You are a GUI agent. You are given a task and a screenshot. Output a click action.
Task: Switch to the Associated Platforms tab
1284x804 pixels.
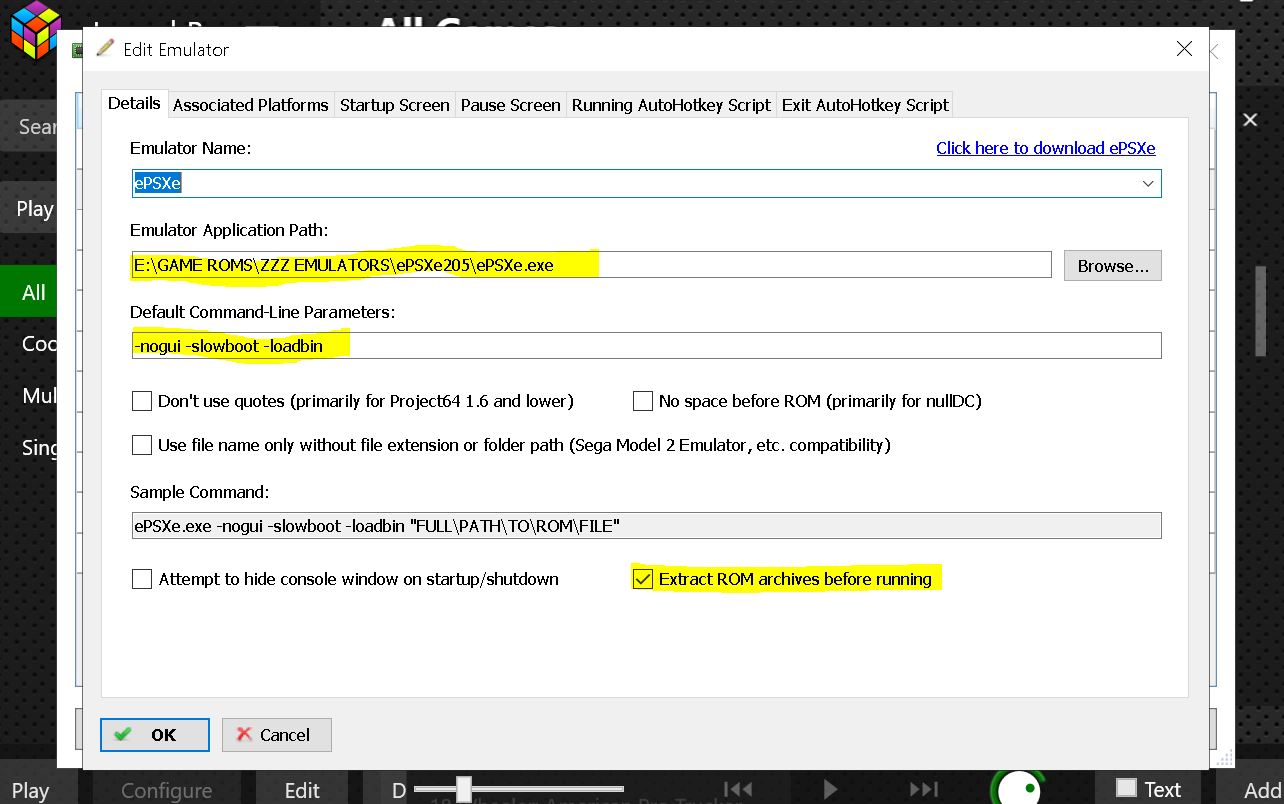[250, 105]
